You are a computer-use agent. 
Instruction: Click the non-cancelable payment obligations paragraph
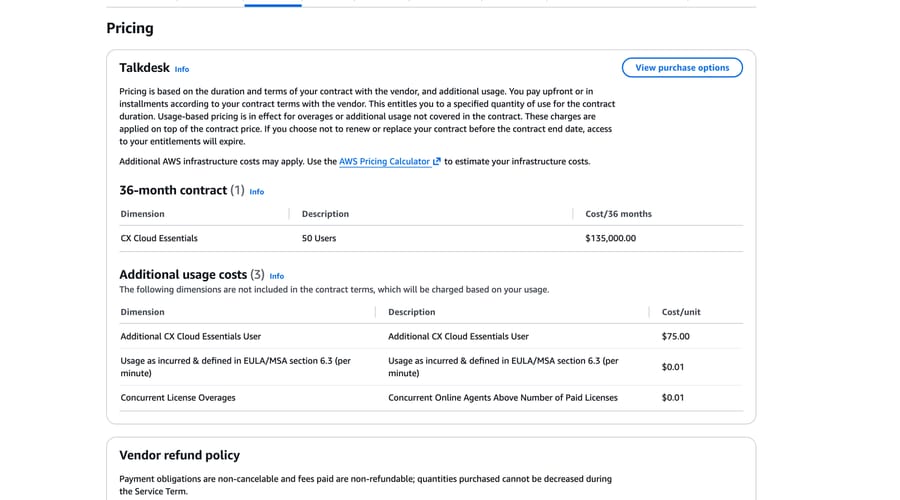click(x=366, y=485)
